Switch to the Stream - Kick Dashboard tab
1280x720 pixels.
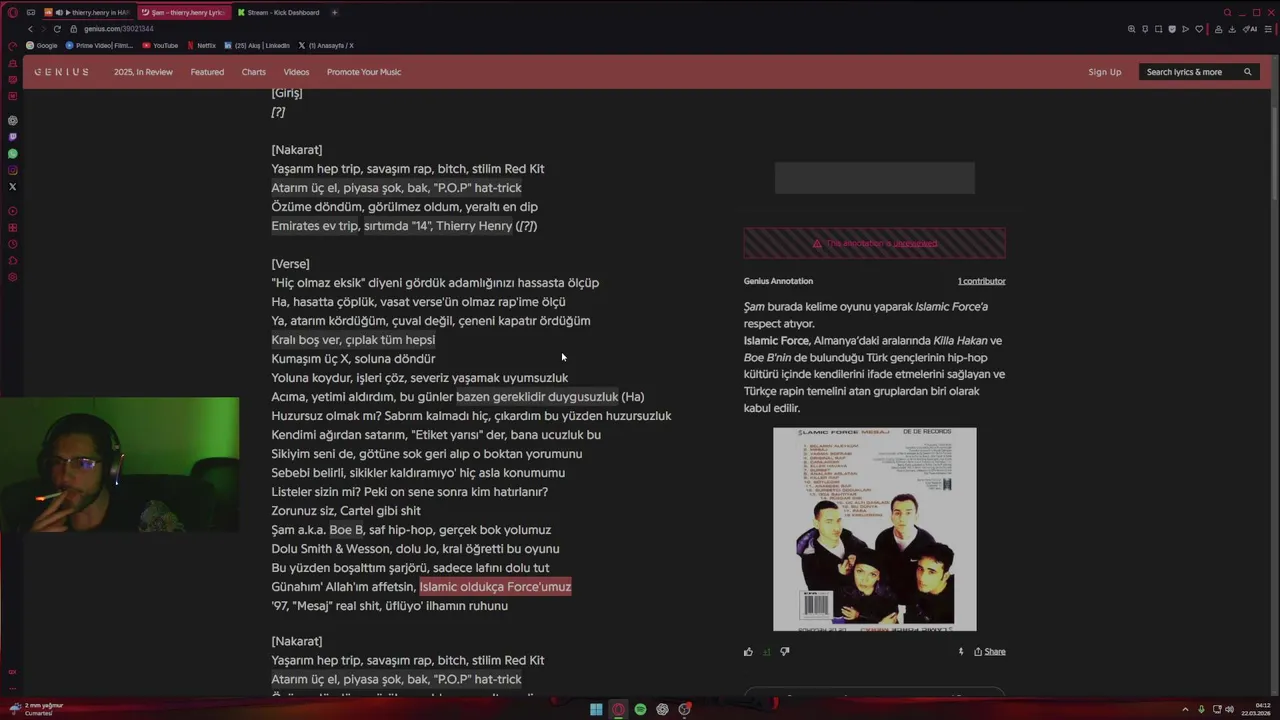coord(280,12)
